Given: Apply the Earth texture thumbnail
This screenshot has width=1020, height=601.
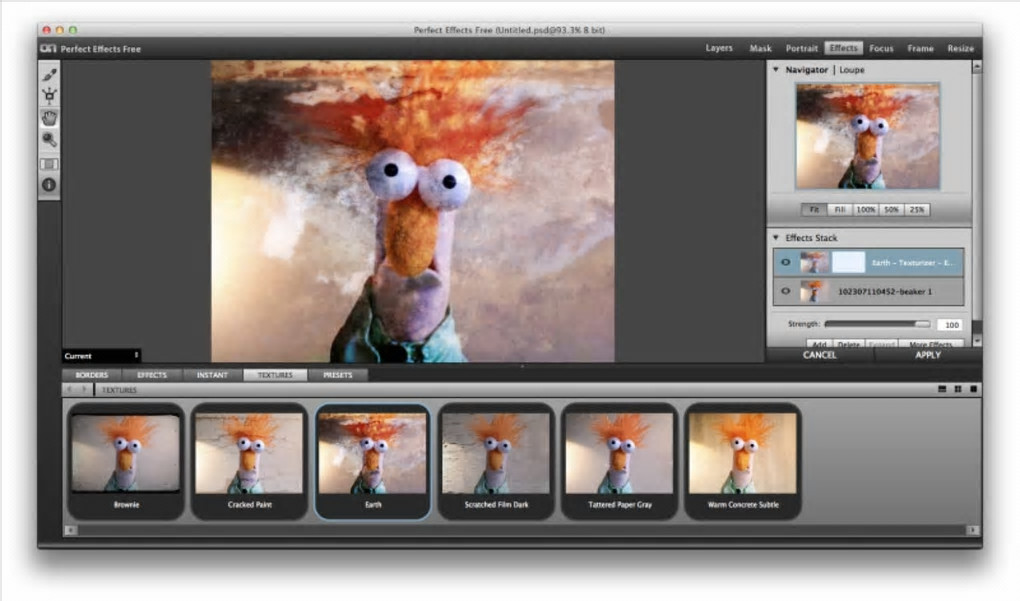Looking at the screenshot, I should tap(373, 461).
